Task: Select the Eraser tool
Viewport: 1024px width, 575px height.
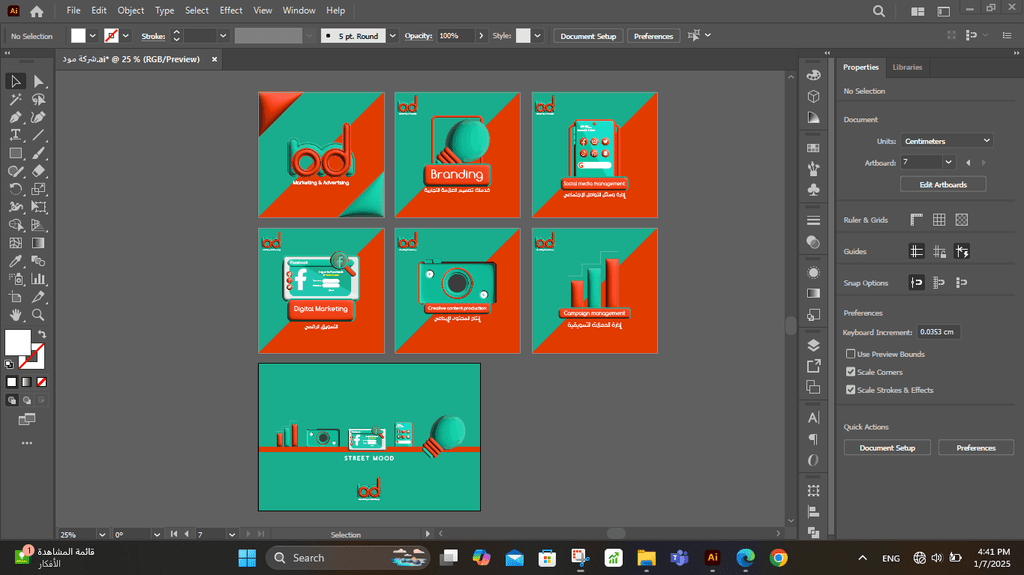Action: pyautogui.click(x=39, y=171)
